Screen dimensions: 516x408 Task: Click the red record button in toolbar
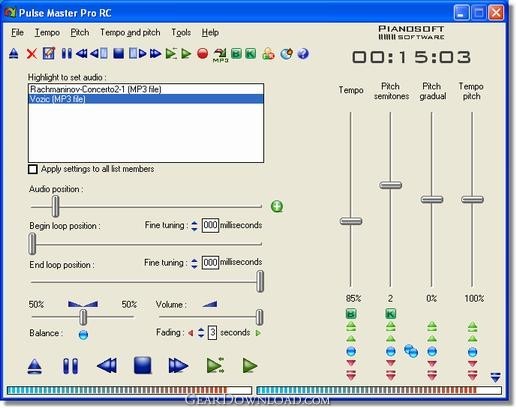coord(203,54)
